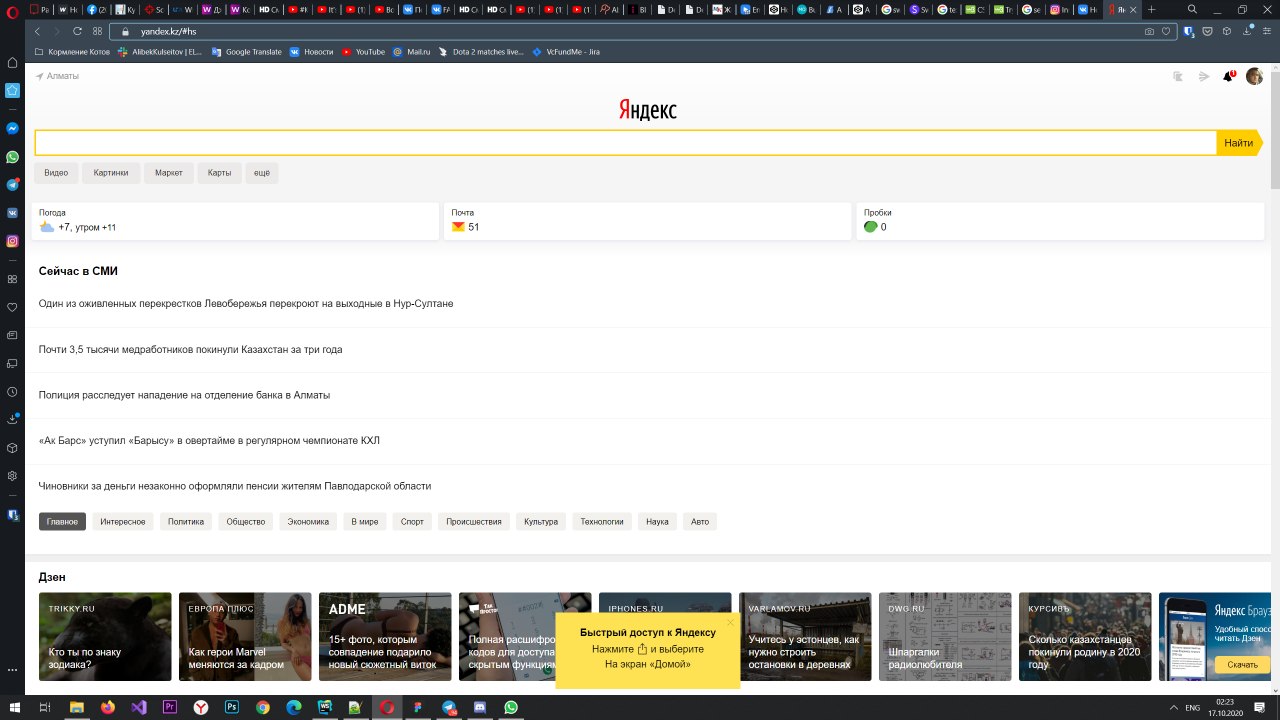Open Кормление Котов bookmarks folder

pyautogui.click(x=72, y=51)
